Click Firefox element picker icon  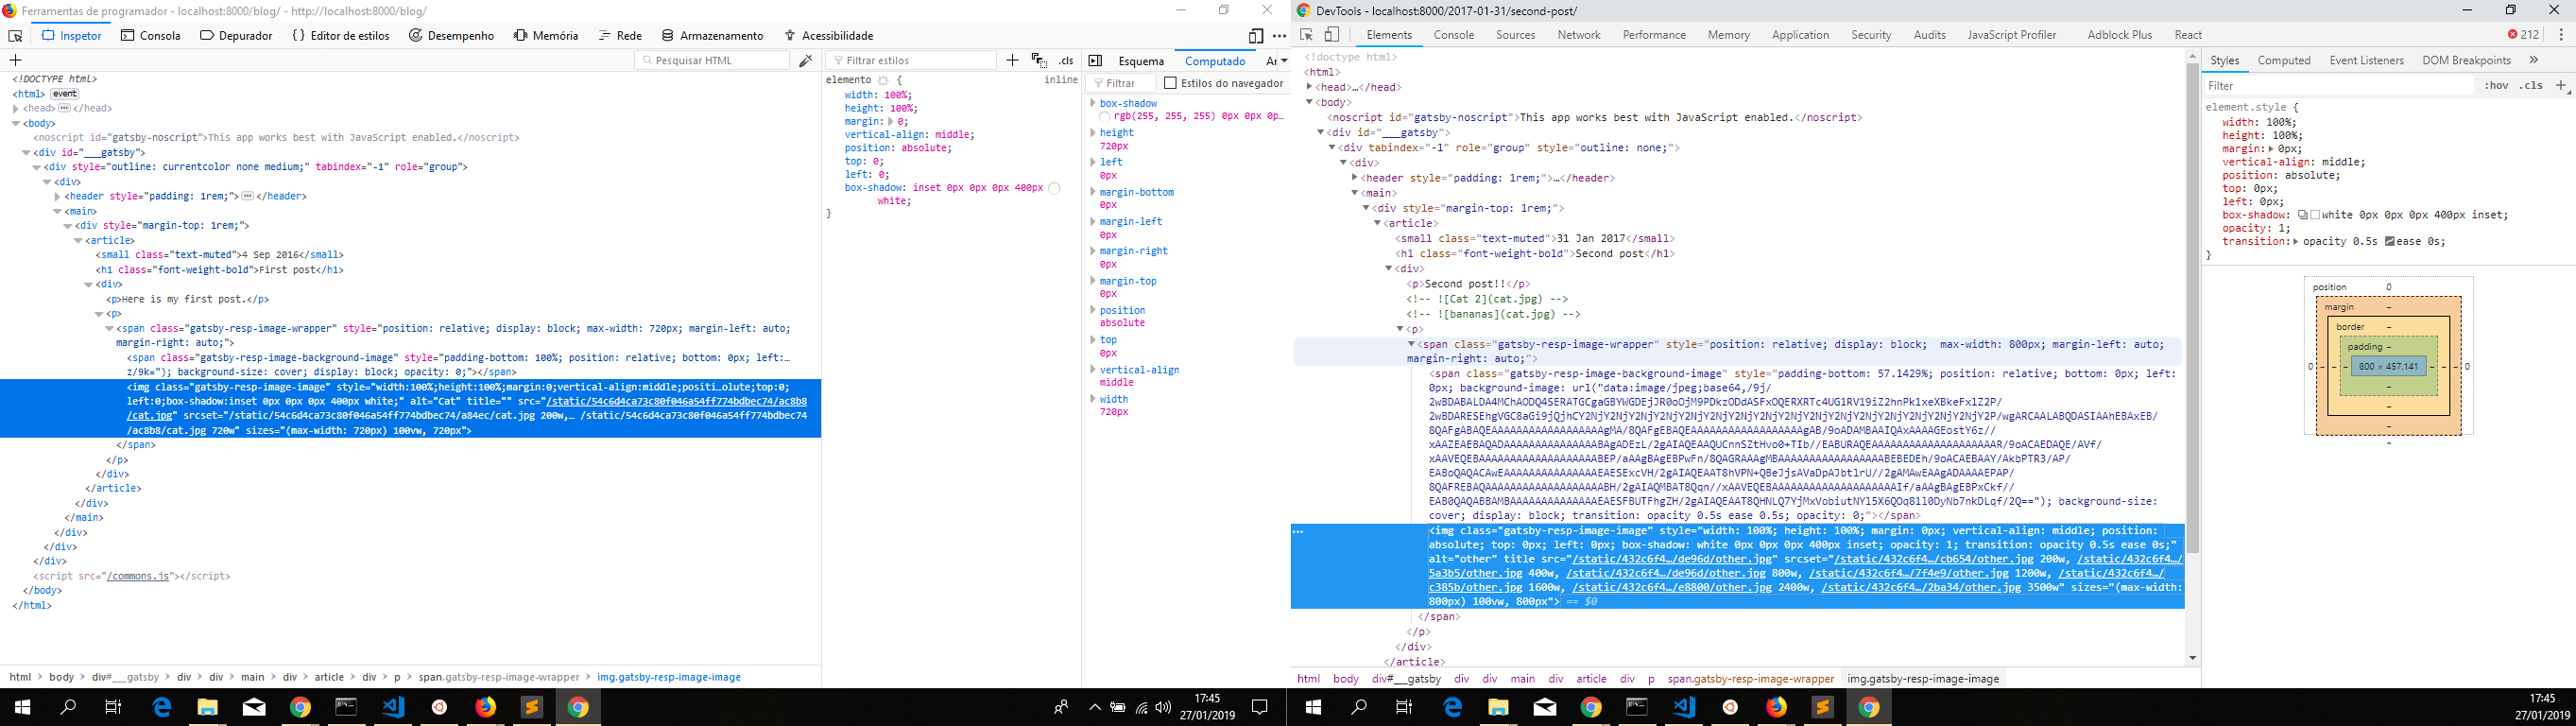coord(15,36)
